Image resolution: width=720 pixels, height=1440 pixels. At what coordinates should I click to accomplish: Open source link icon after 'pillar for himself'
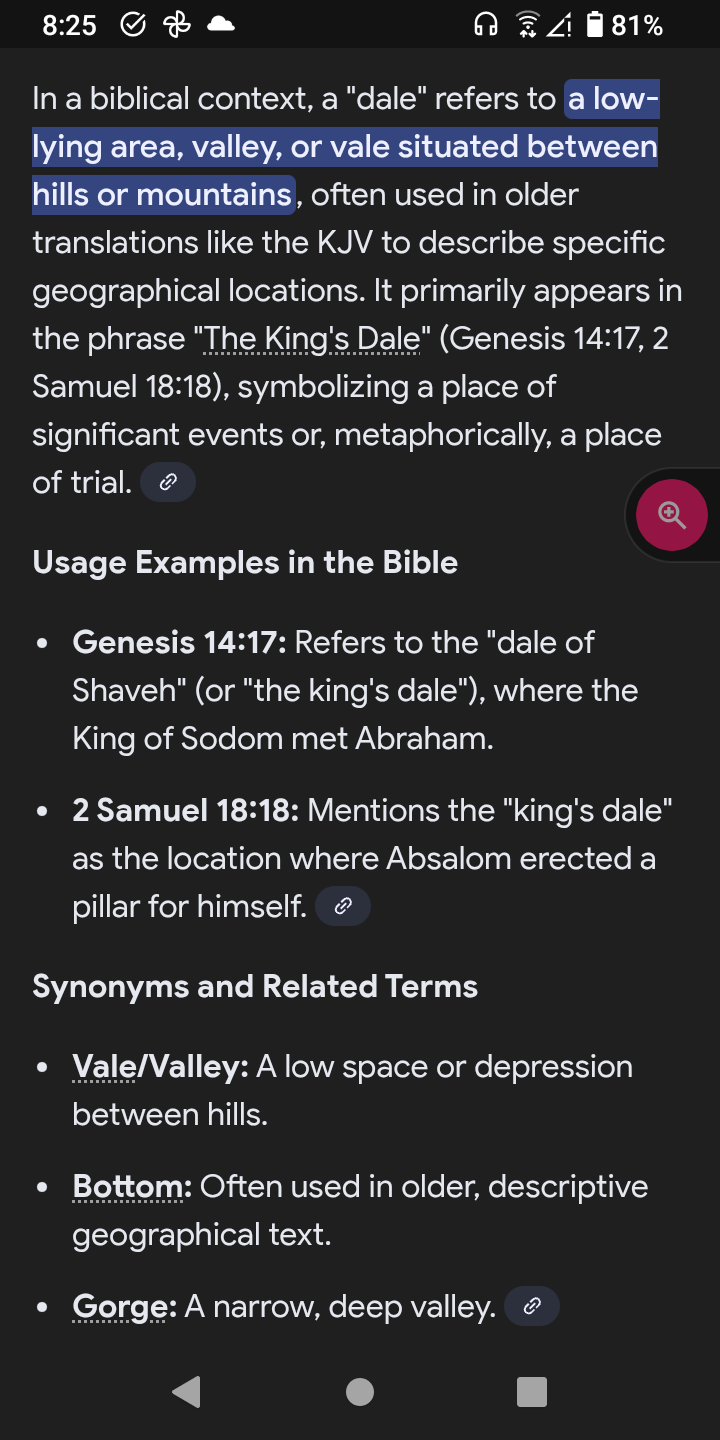pyautogui.click(x=342, y=907)
